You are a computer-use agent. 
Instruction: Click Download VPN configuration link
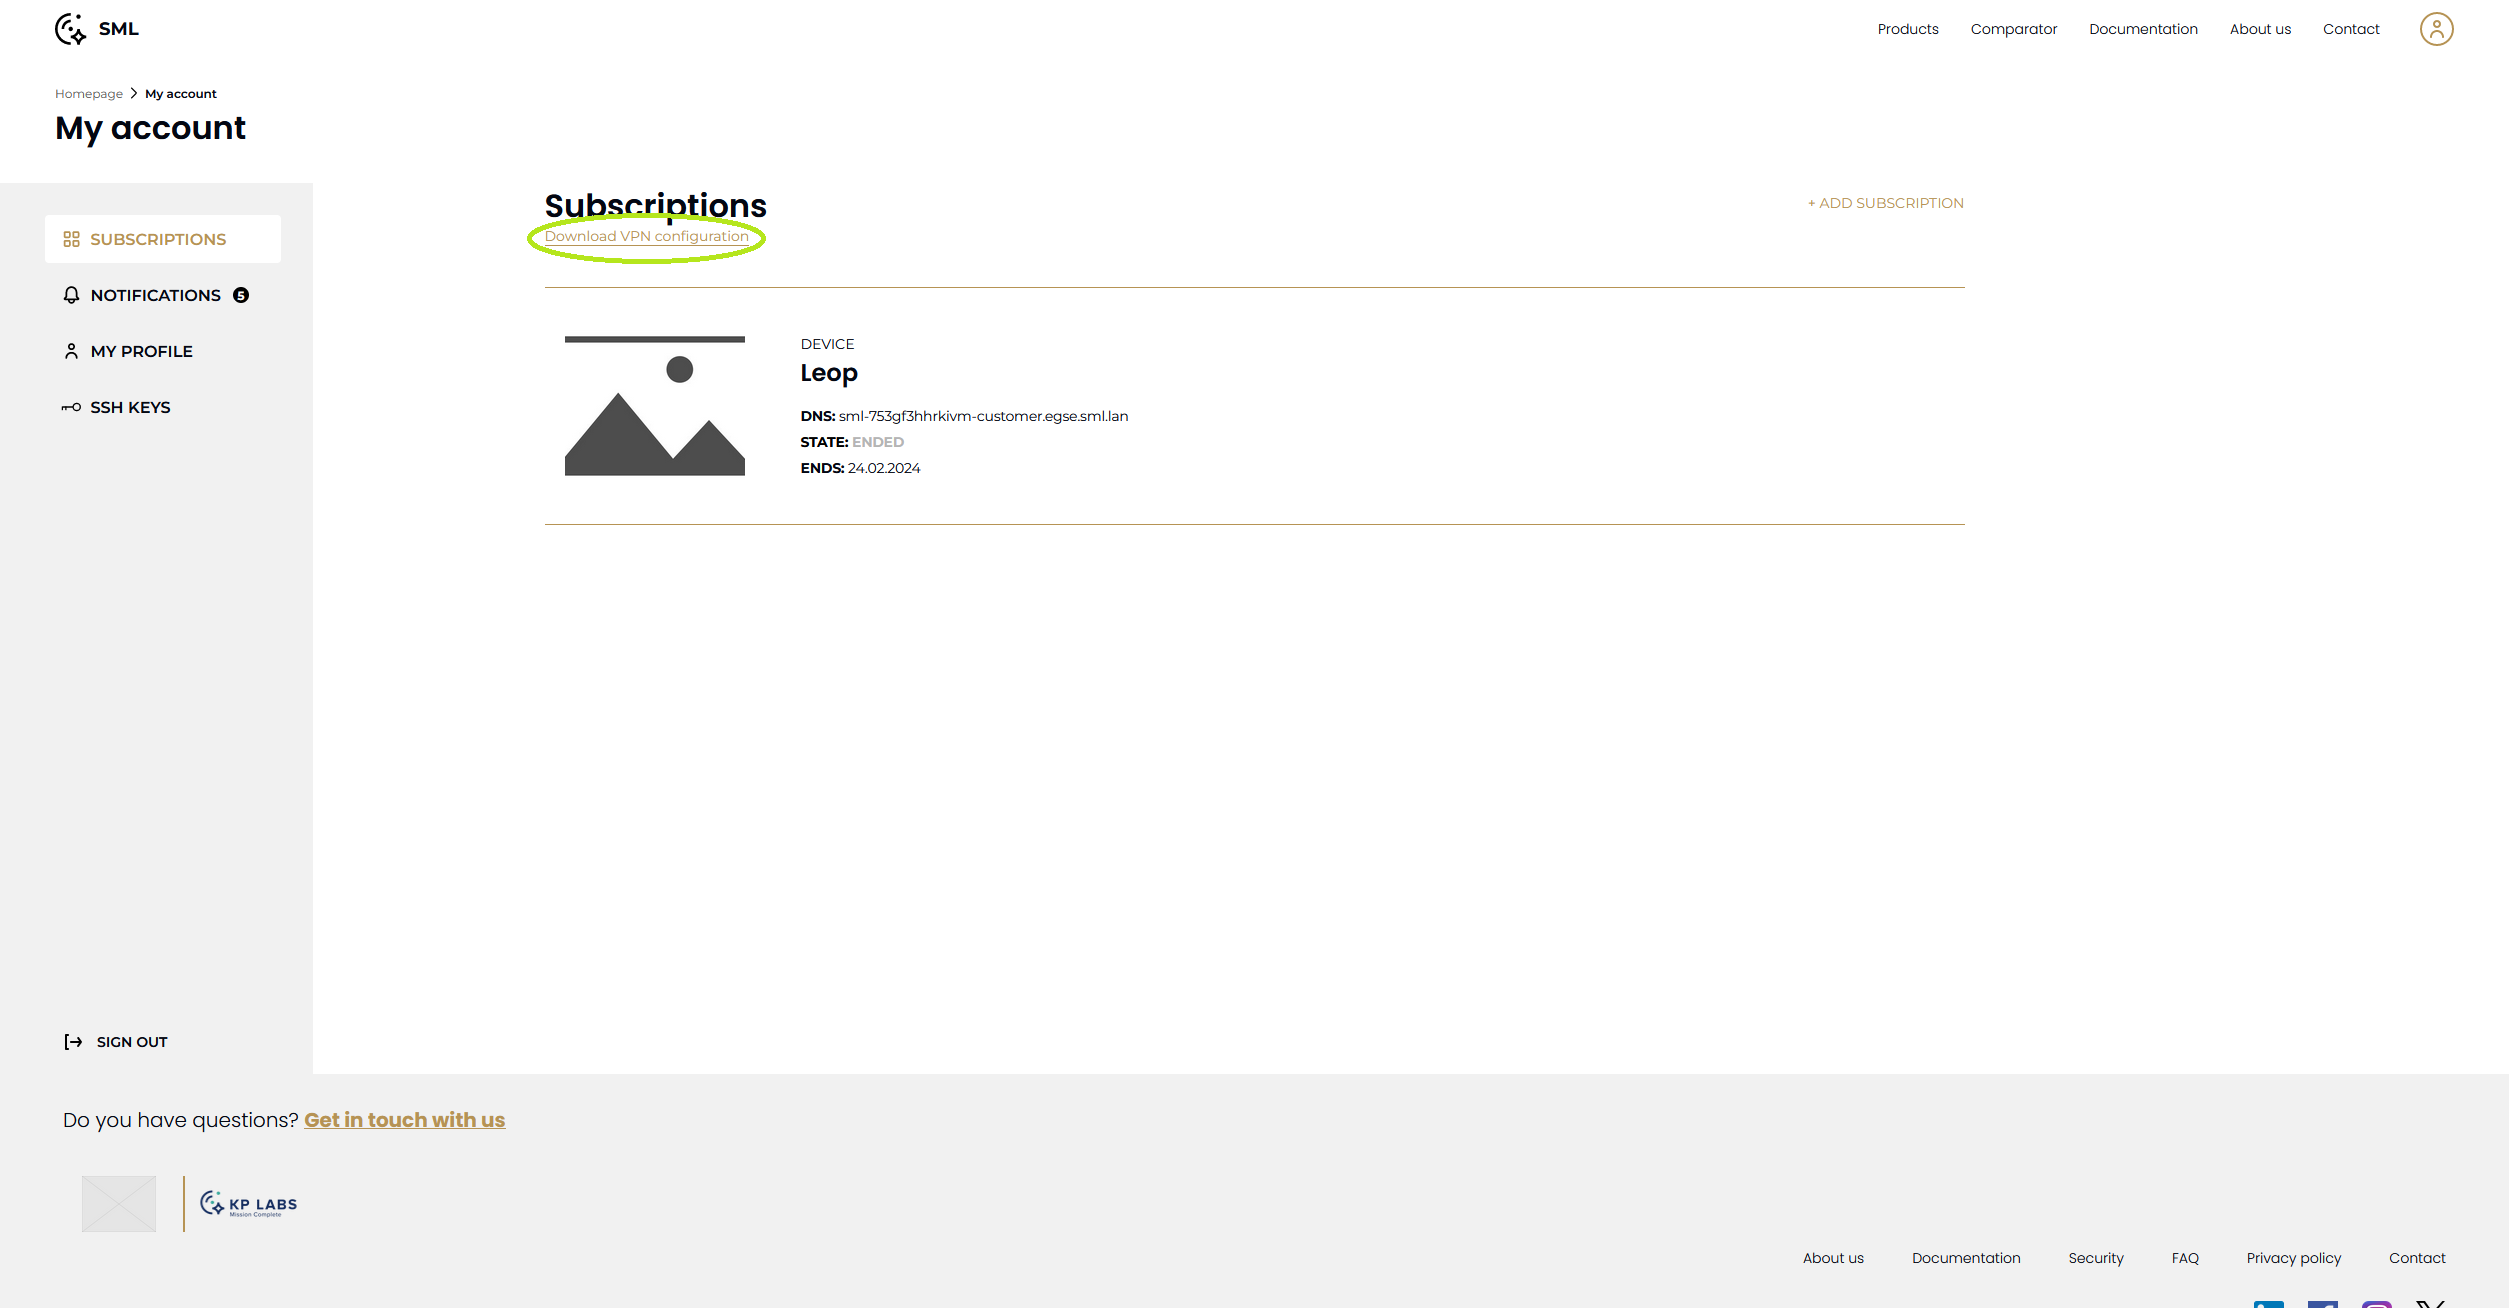(x=647, y=236)
